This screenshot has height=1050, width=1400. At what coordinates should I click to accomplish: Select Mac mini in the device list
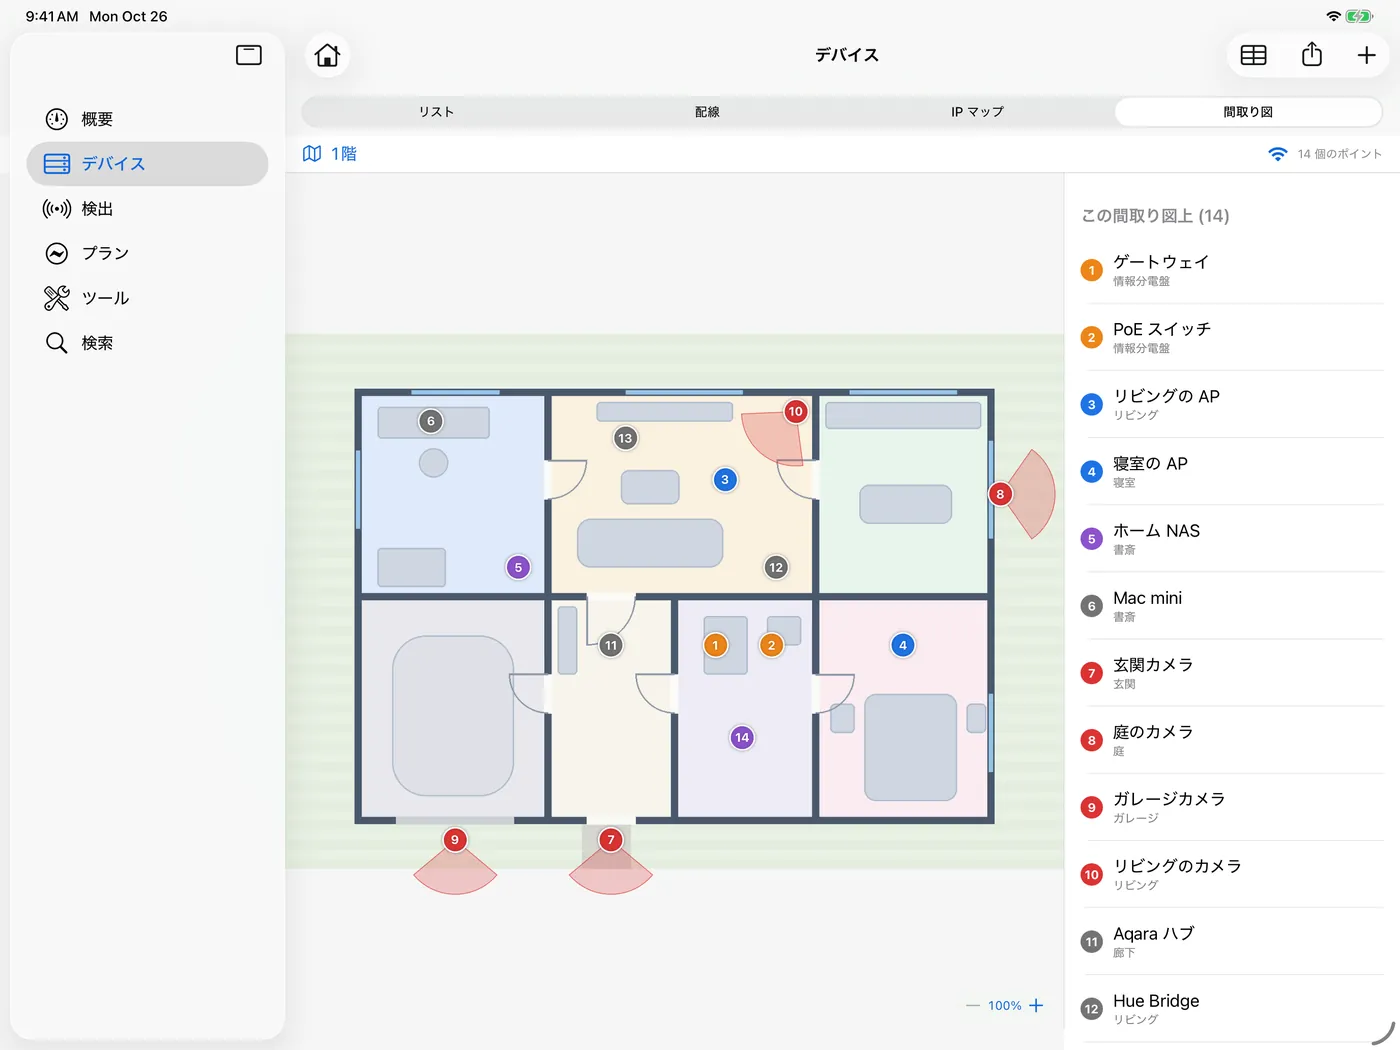tap(1232, 606)
